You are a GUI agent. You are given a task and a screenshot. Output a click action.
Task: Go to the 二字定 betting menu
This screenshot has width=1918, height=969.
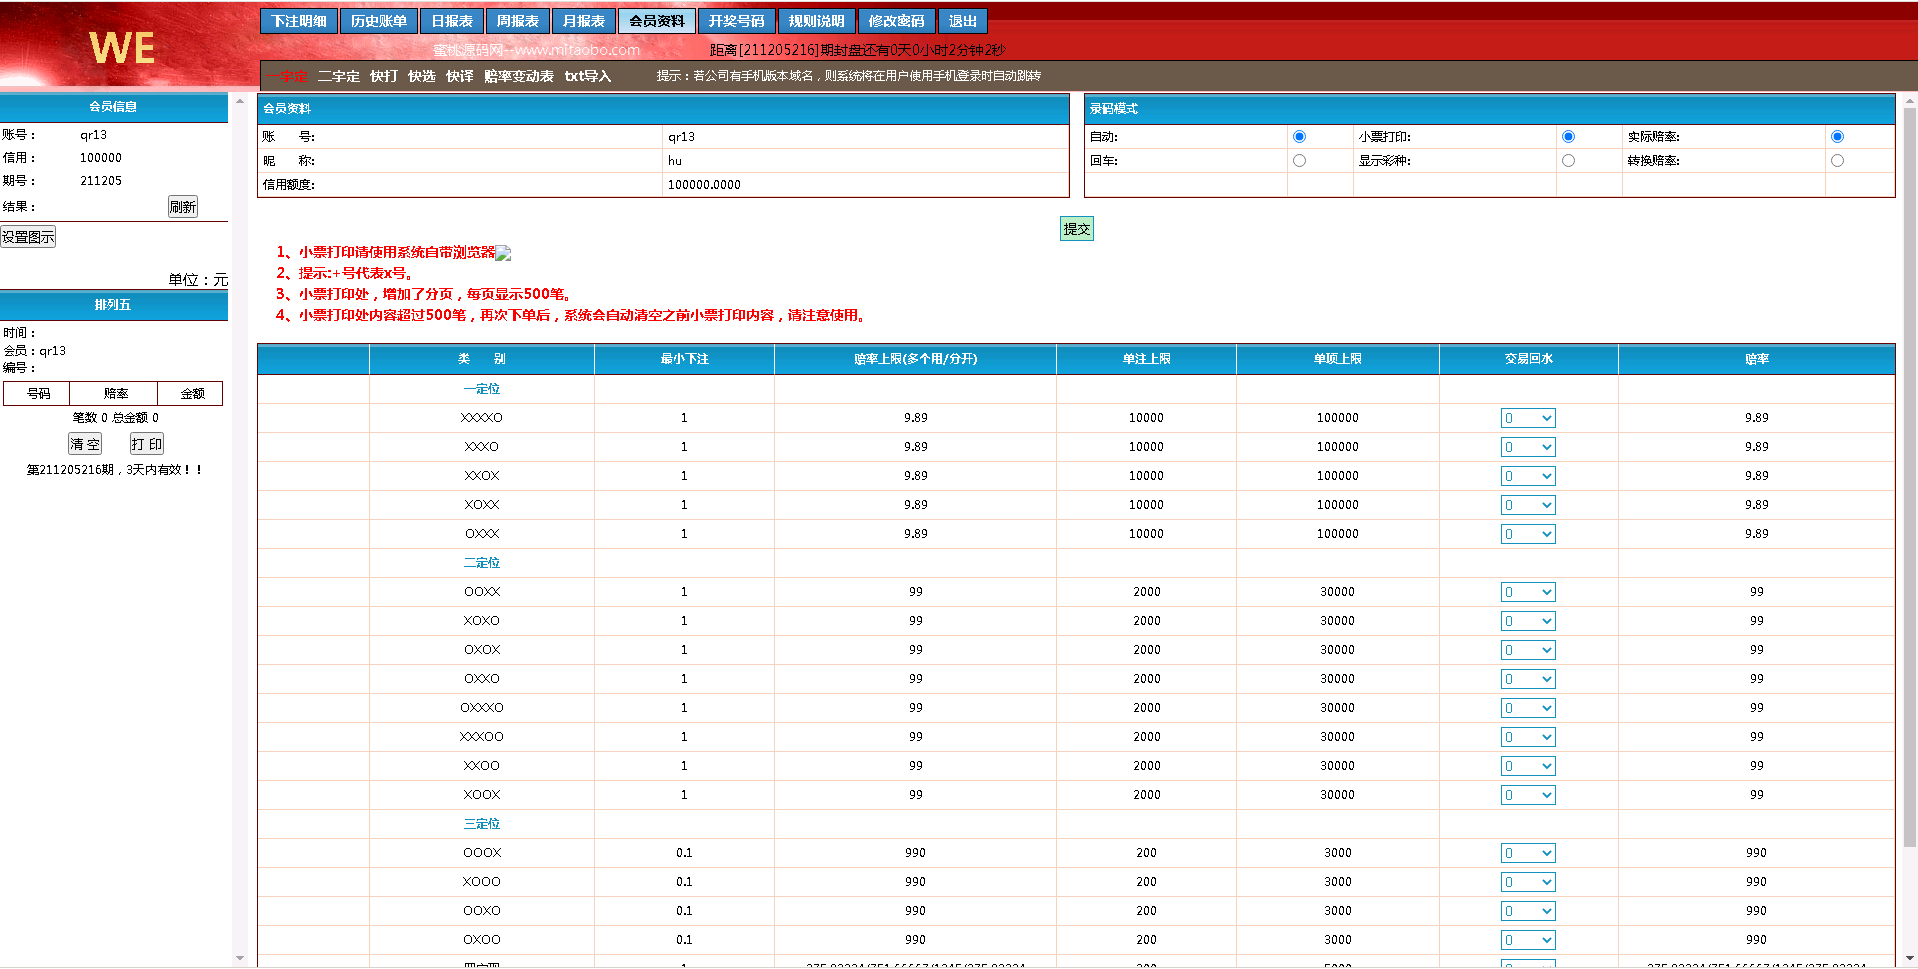tap(339, 76)
